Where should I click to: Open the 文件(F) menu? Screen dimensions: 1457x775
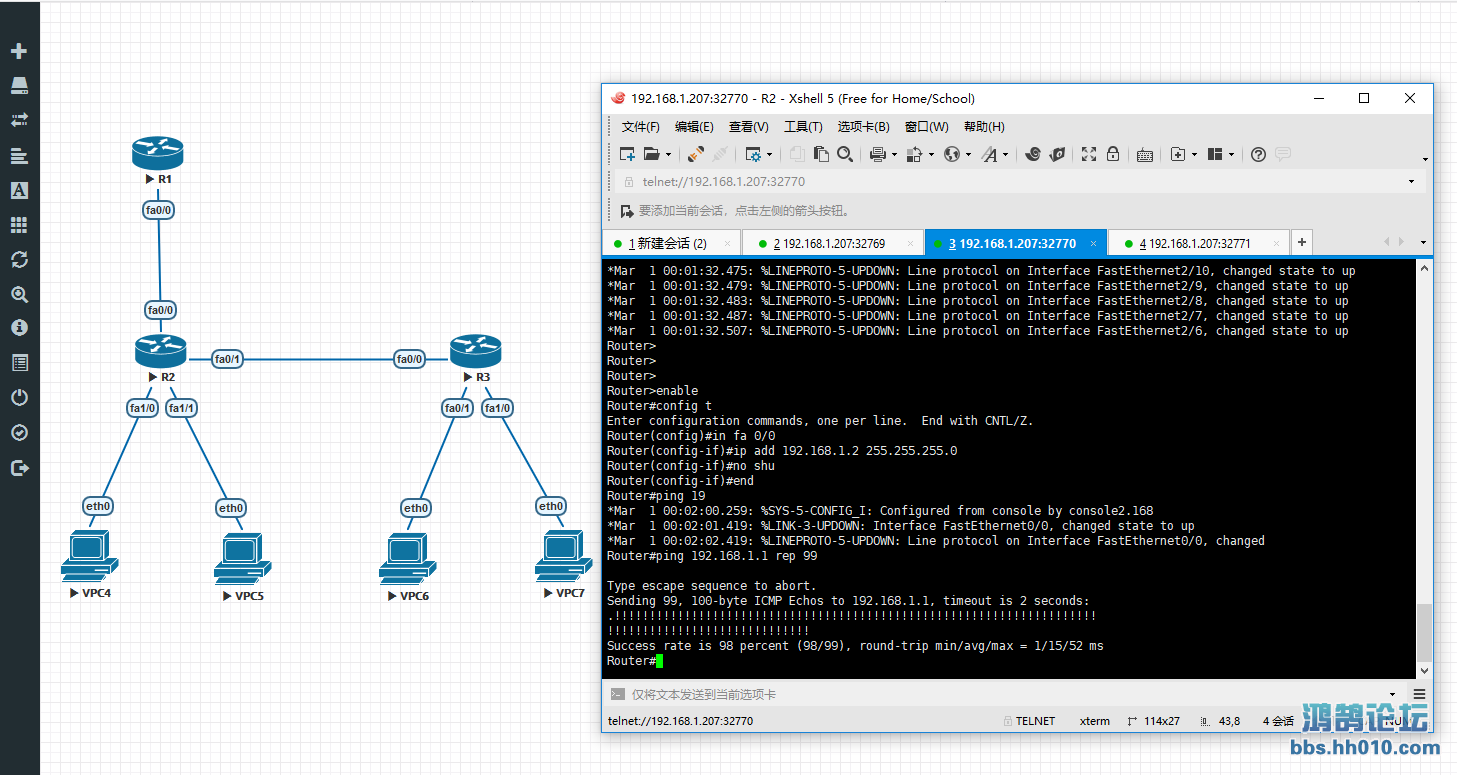point(641,127)
